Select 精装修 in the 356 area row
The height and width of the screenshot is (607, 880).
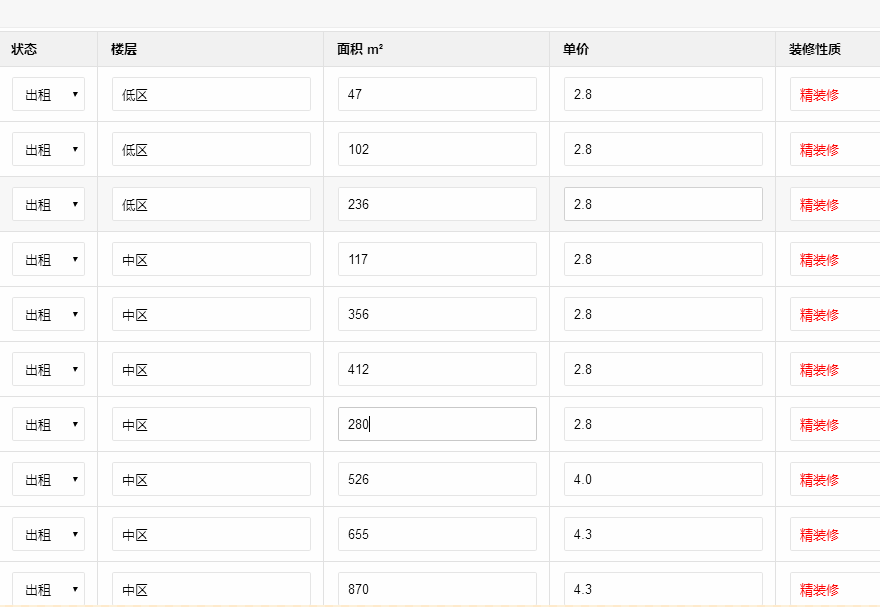[x=819, y=315]
